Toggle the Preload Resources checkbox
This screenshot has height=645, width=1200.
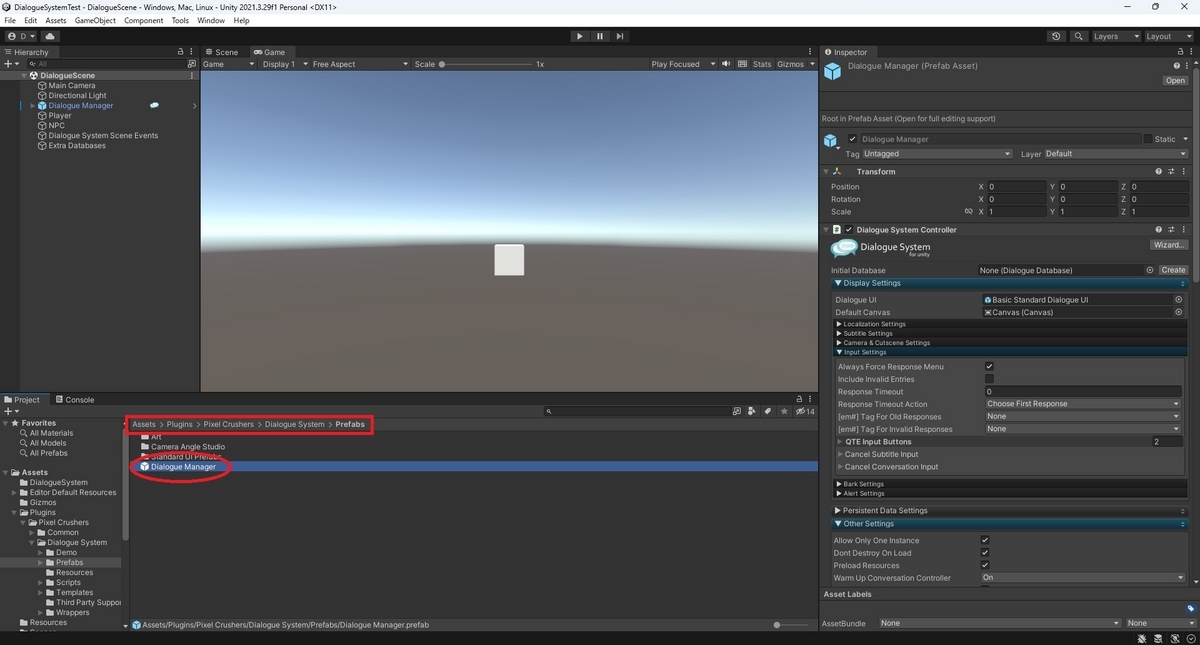pos(985,565)
